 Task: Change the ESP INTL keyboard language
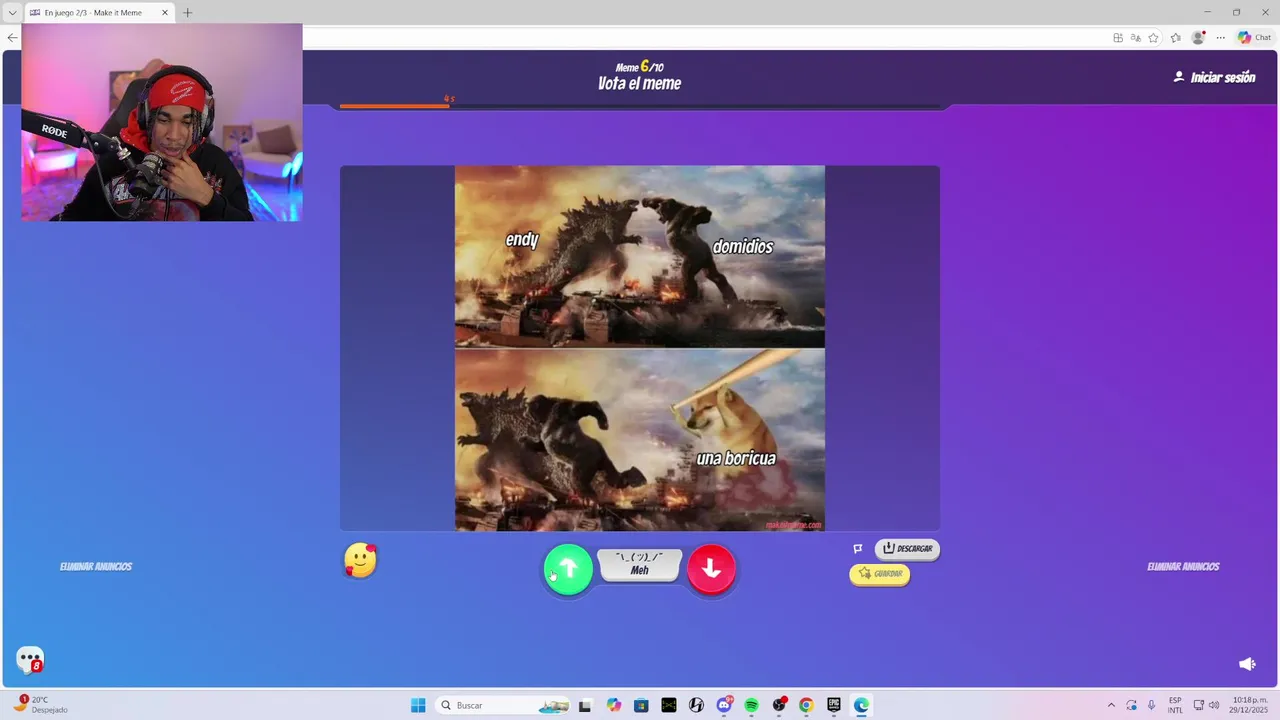1175,705
